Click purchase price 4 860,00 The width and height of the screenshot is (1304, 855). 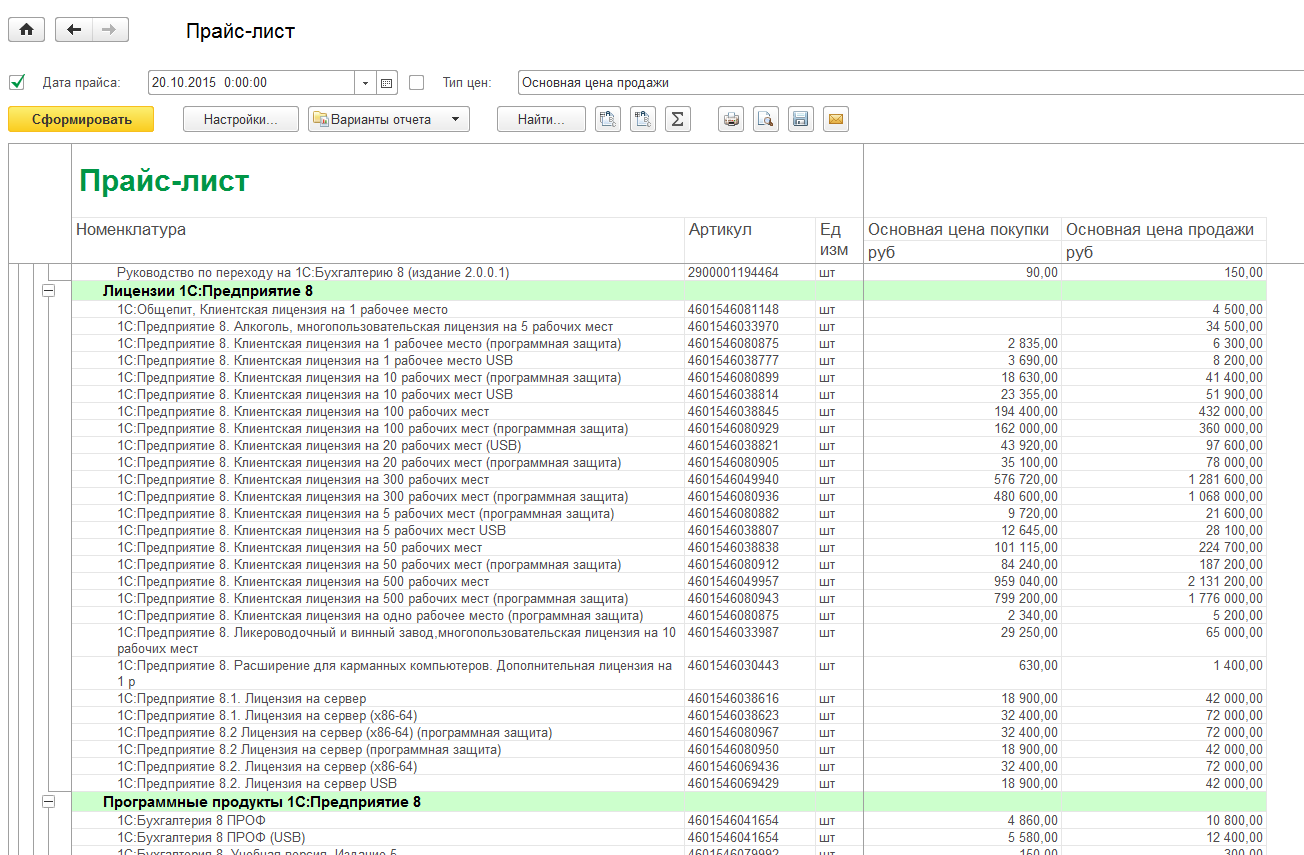tap(1033, 821)
